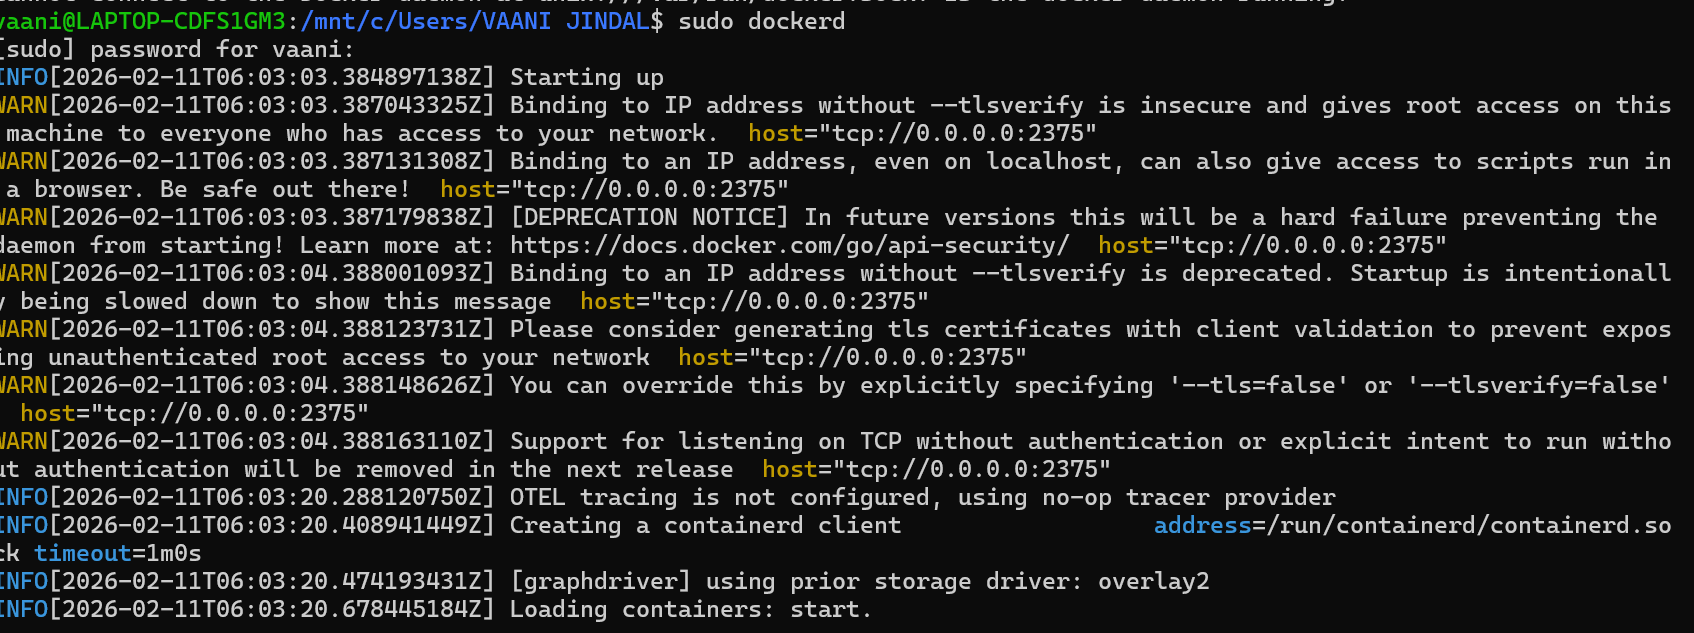
Task: Click 'Creating a containerd client' log text
Action: click(705, 525)
